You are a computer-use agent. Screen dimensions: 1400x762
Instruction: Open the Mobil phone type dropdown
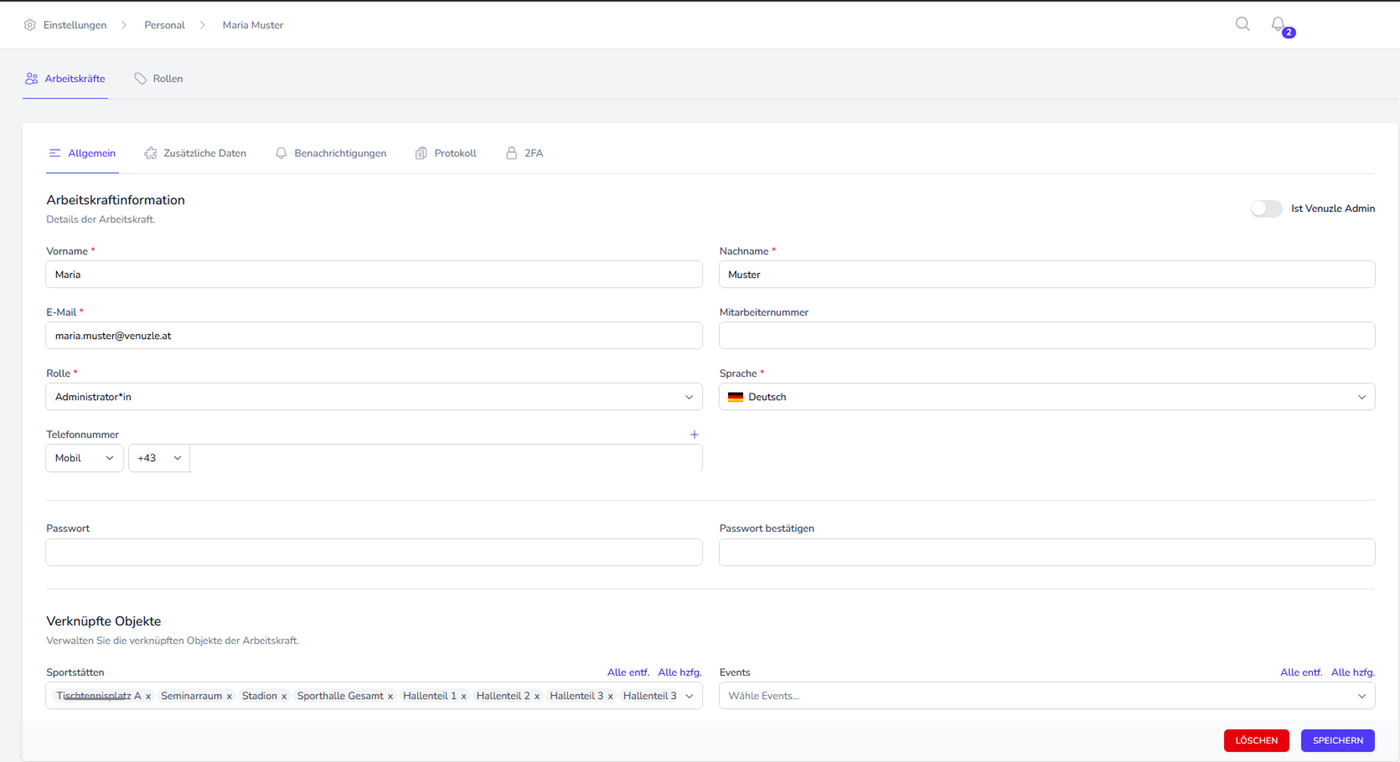point(85,458)
